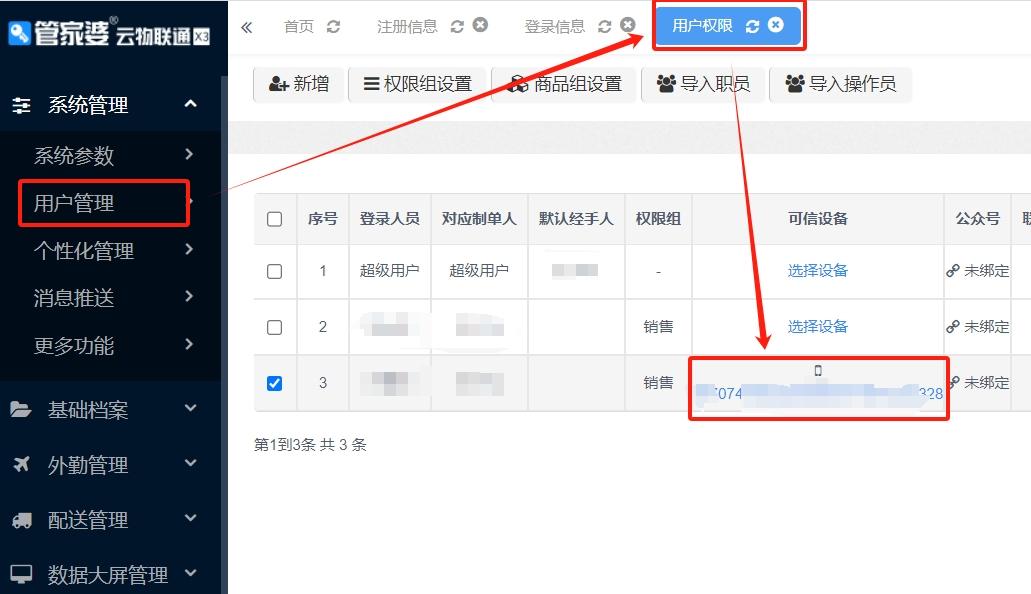1031x594 pixels.
Task: Expand 系统参数 submenu
Action: [110, 155]
